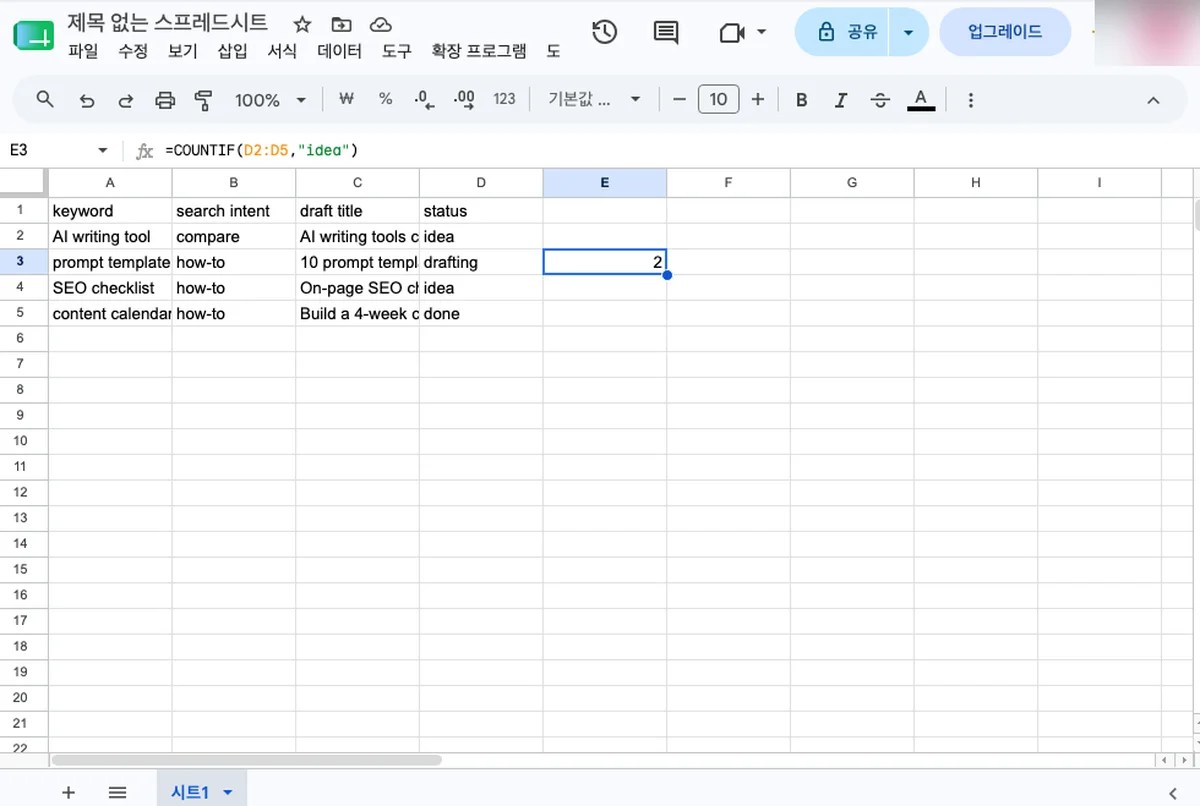
Task: Click the undo arrow
Action: (x=87, y=100)
